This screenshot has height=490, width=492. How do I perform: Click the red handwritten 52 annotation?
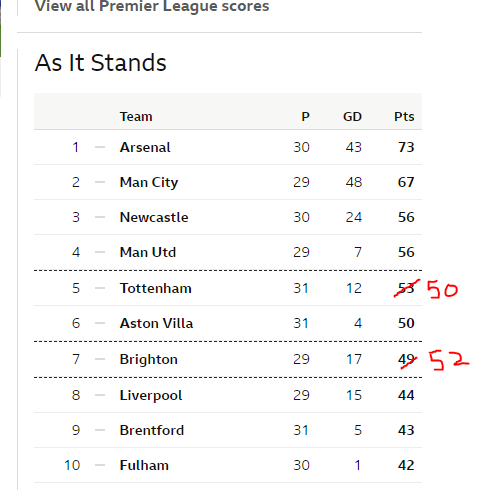click(x=449, y=360)
